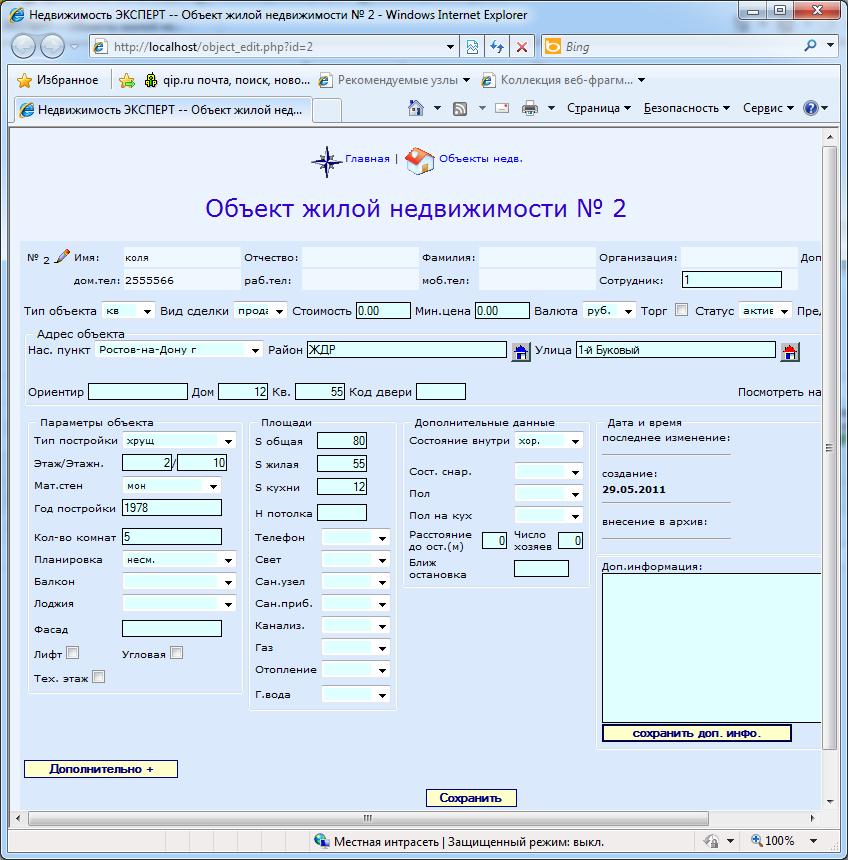Click the Сохранить button
The image size is (848, 860).
click(471, 798)
